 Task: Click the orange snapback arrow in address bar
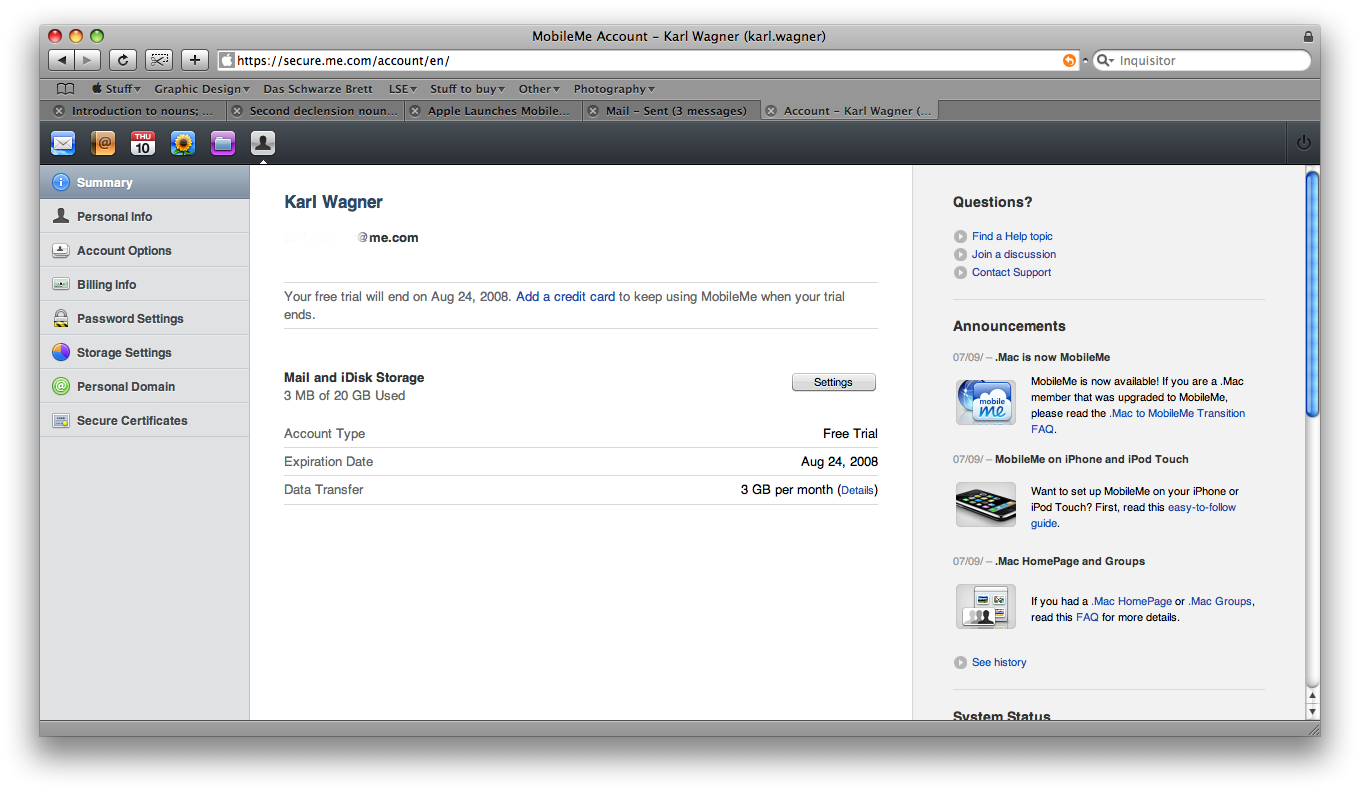tap(1069, 61)
